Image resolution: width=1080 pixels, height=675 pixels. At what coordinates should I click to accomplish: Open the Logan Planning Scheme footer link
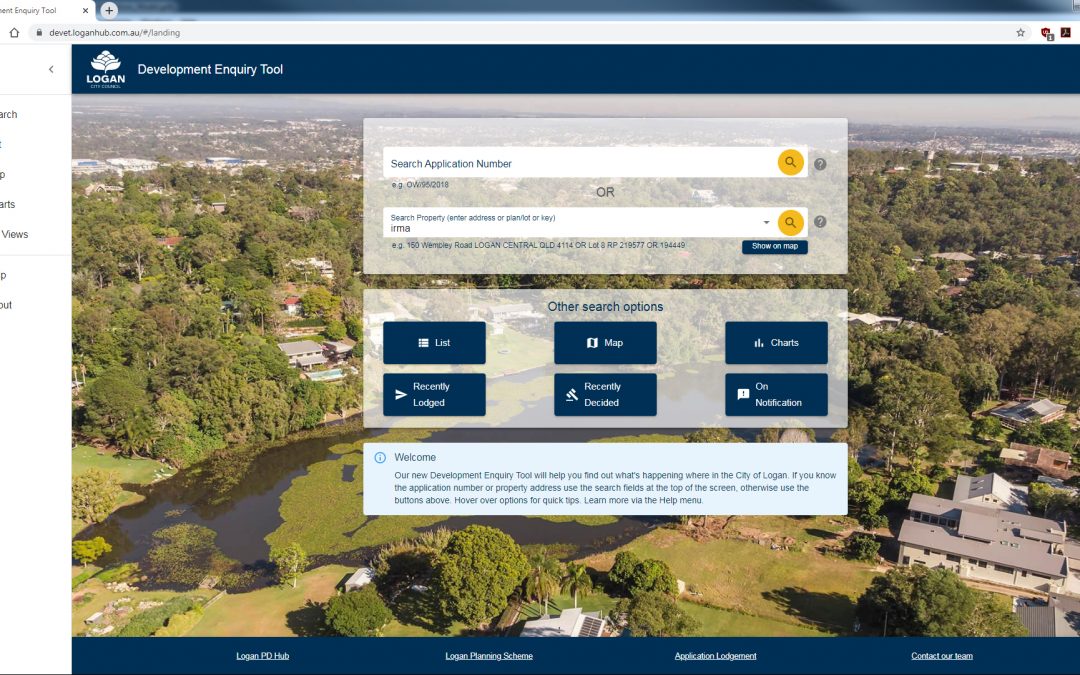[489, 656]
